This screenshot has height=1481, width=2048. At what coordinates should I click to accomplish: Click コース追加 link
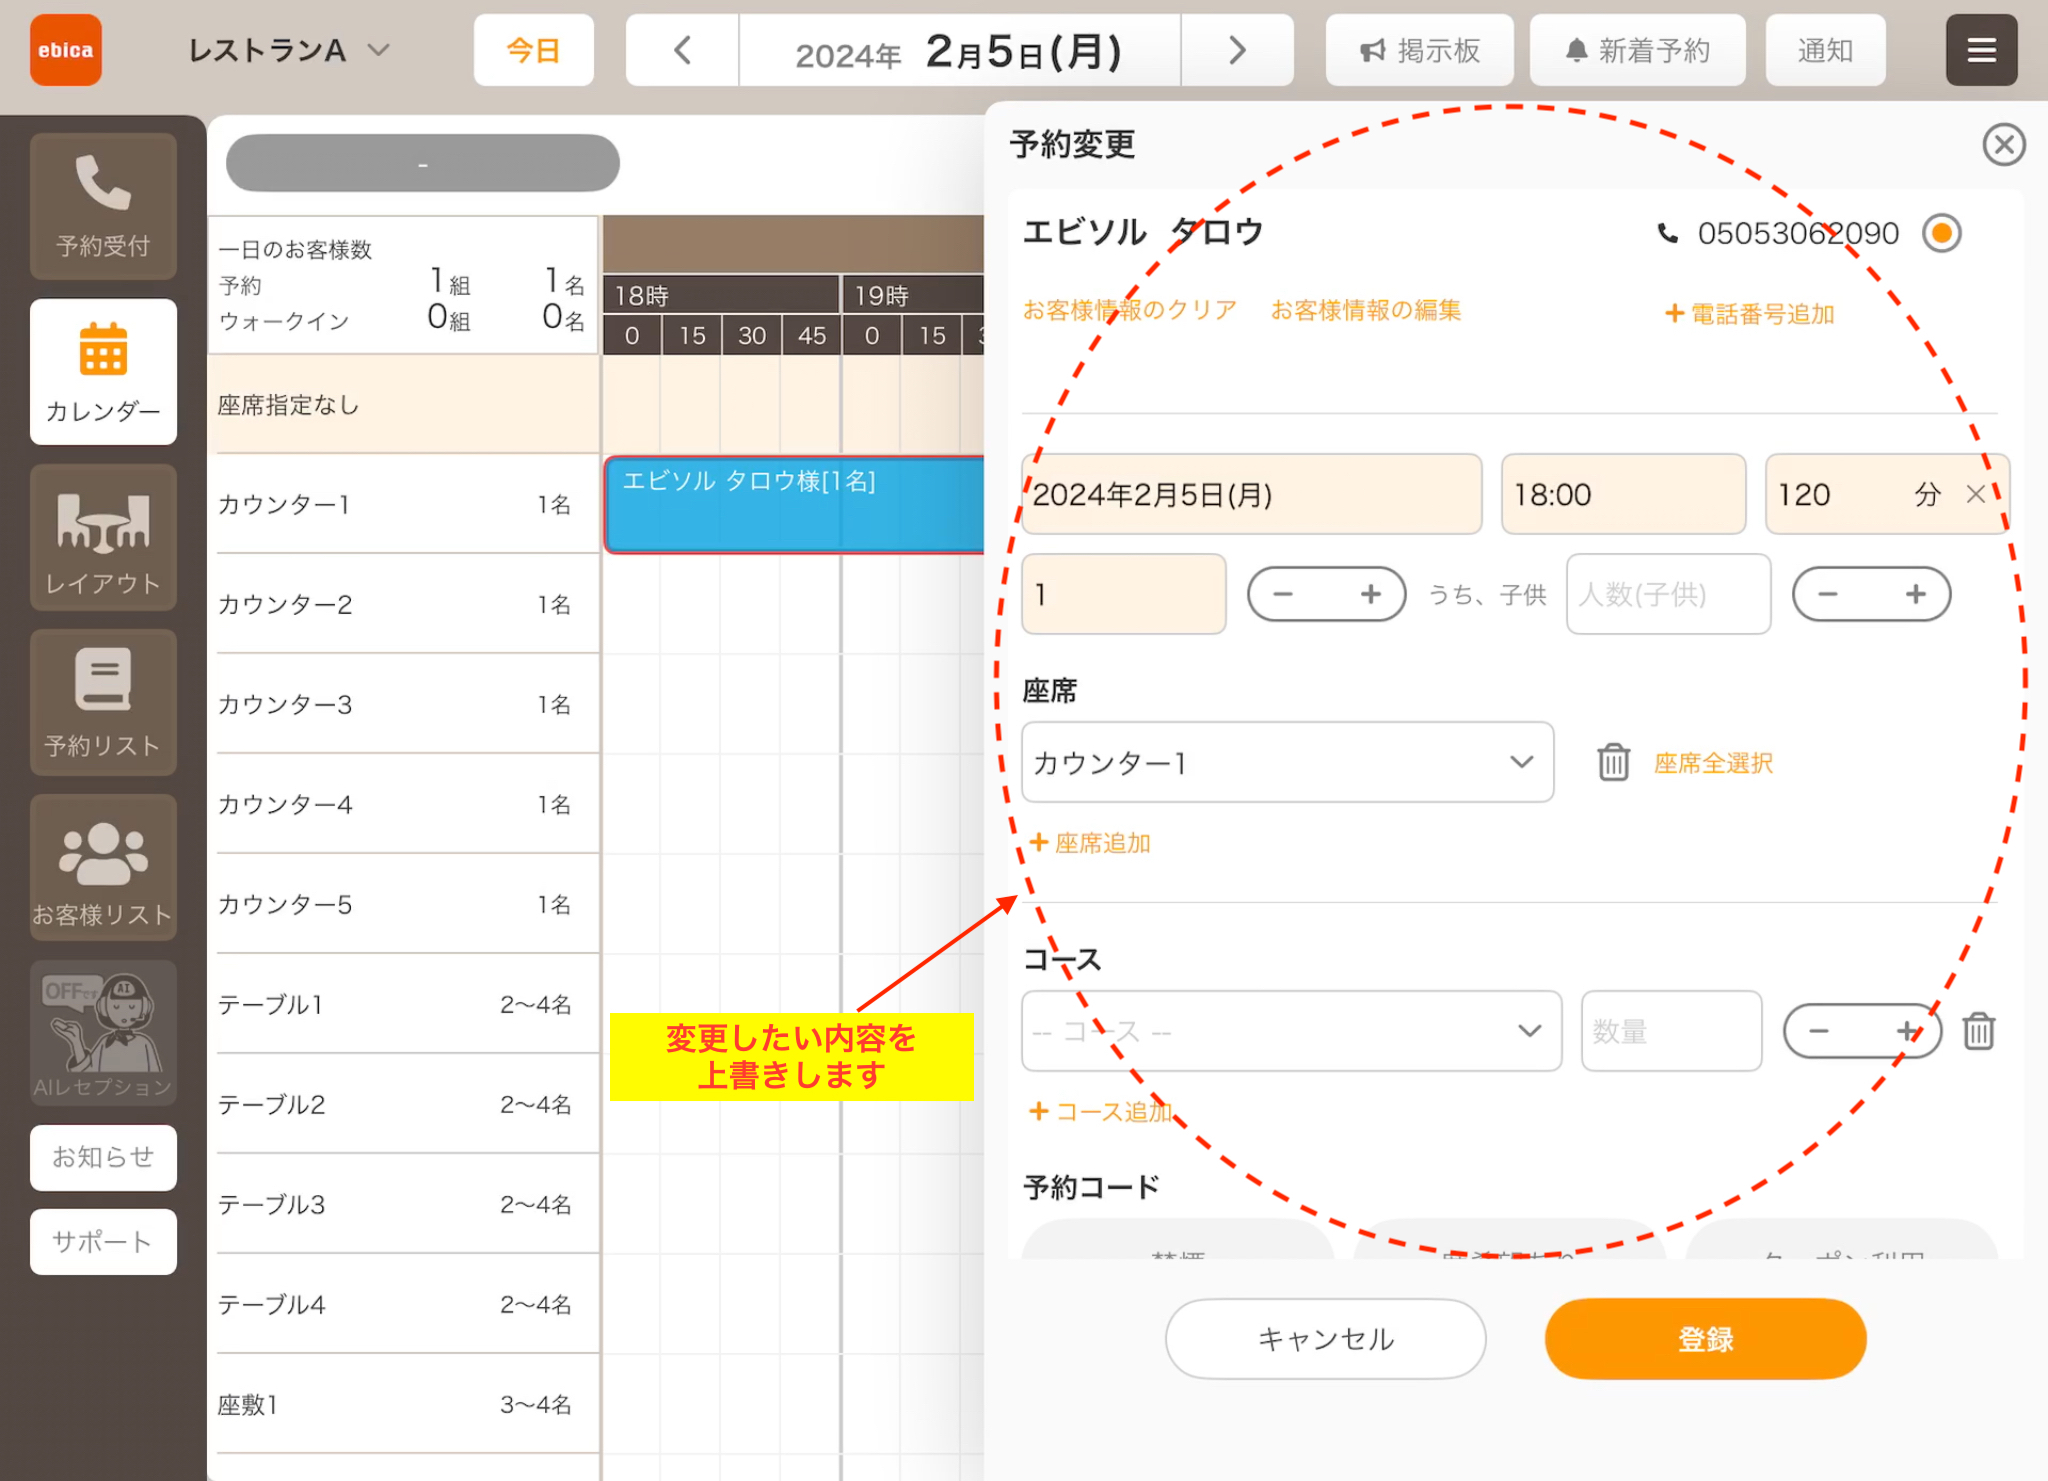coord(1101,1111)
